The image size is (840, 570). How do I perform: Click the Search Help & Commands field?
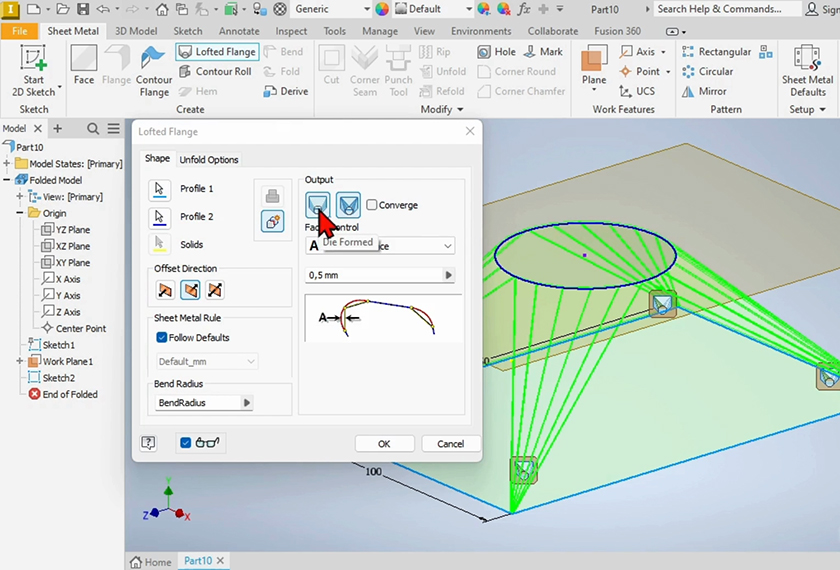(x=728, y=9)
